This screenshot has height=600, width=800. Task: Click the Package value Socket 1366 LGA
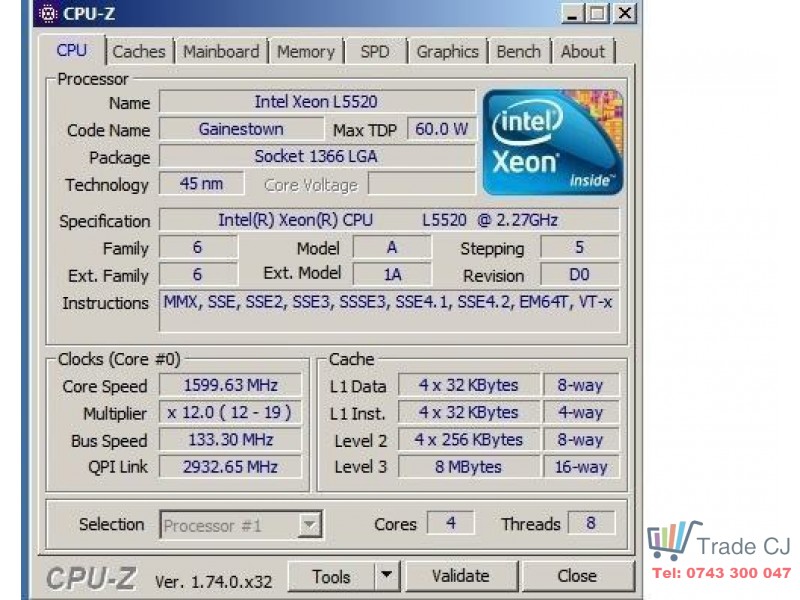pyautogui.click(x=317, y=156)
